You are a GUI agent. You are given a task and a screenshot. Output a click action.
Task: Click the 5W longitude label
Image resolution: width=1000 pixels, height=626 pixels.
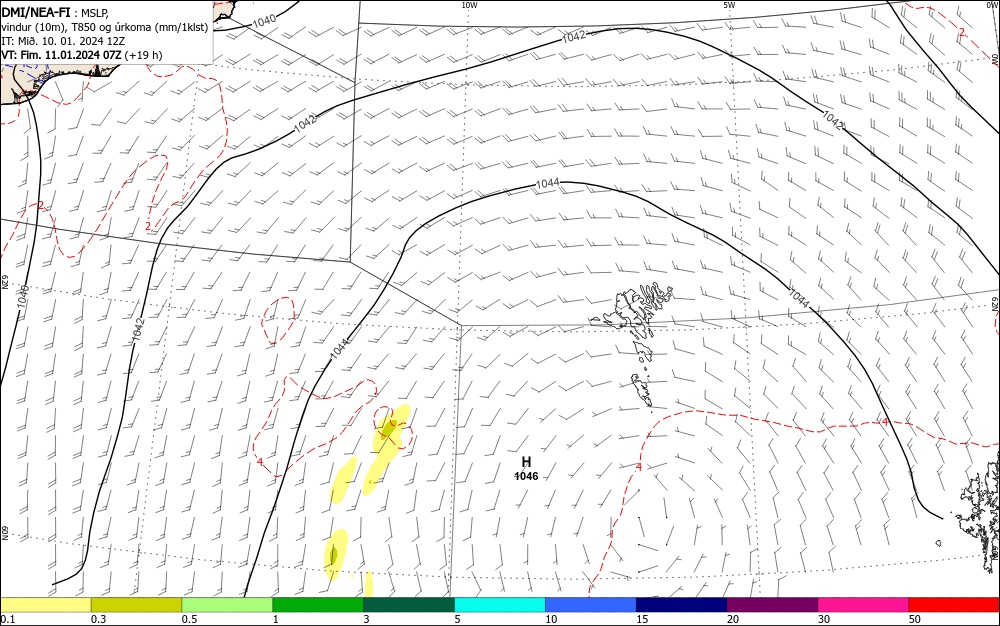coord(729,5)
